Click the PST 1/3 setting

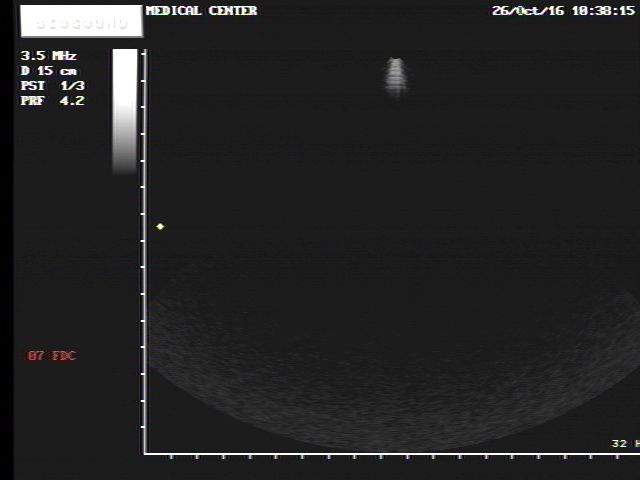point(52,86)
